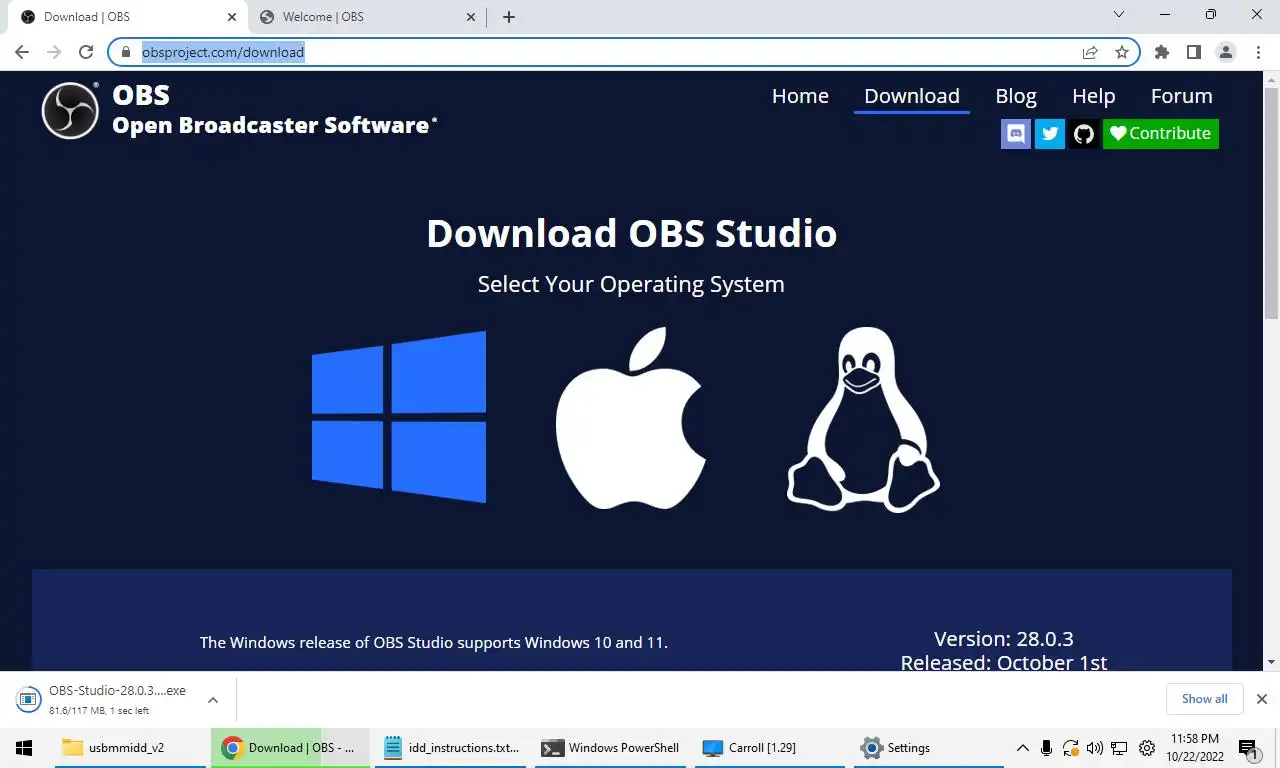Open Chrome three-dot menu
Image resolution: width=1280 pixels, height=768 pixels.
(x=1258, y=52)
